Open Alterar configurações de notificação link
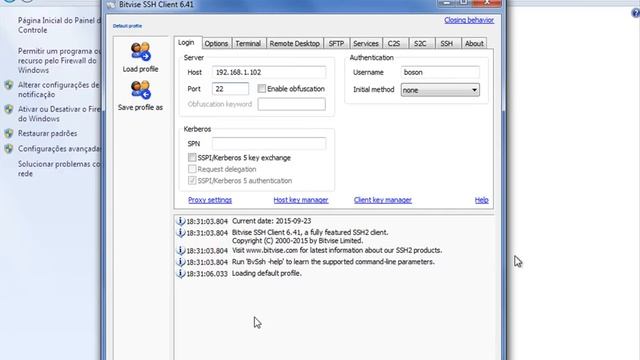This screenshot has height=360, width=640. point(59,90)
